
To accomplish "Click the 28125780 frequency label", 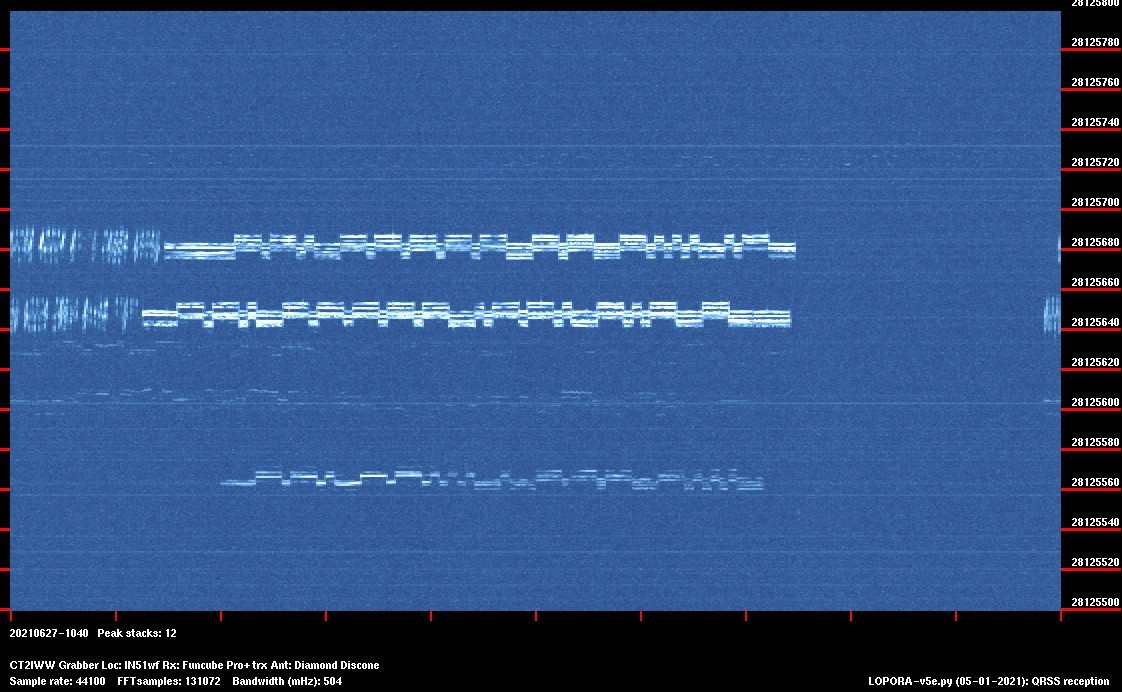I will [x=1095, y=42].
